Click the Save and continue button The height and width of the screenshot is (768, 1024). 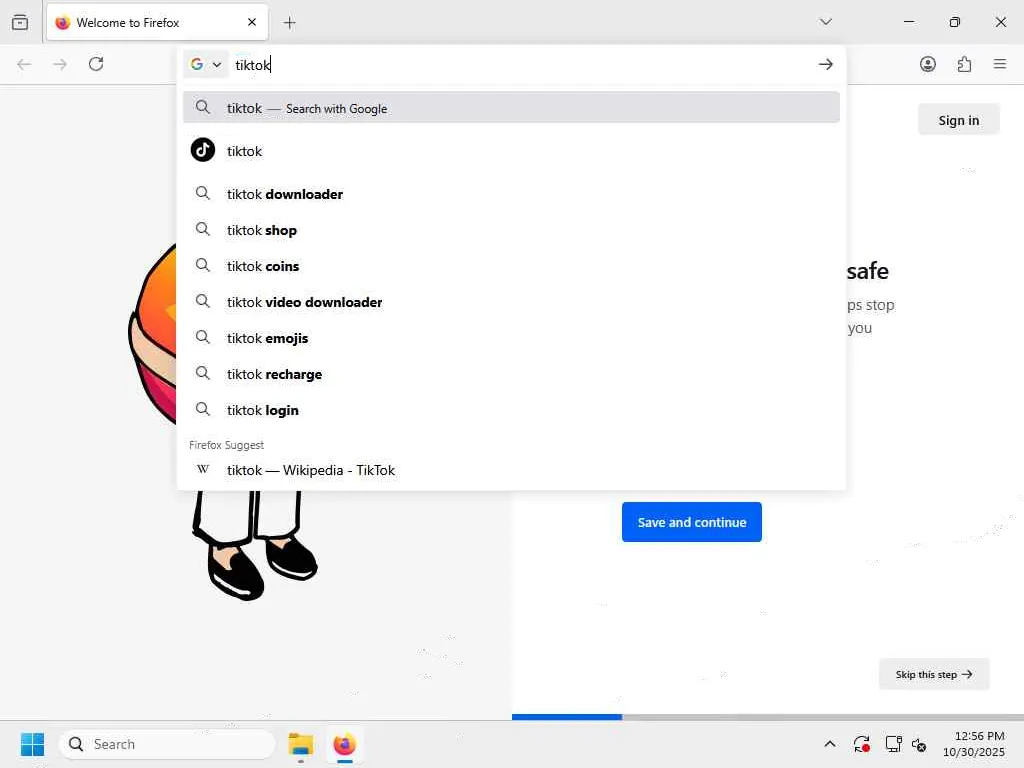point(692,522)
